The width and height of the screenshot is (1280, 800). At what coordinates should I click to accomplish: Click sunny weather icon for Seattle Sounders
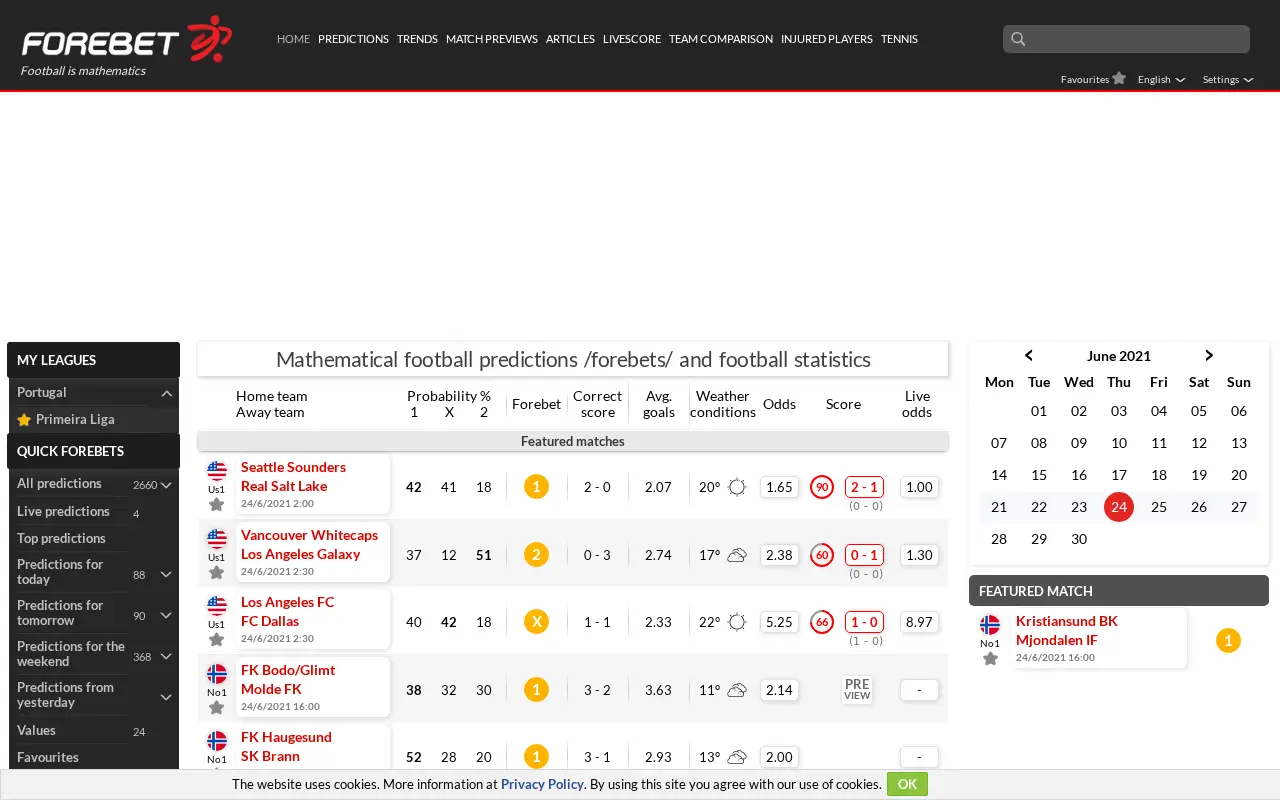[x=737, y=487]
